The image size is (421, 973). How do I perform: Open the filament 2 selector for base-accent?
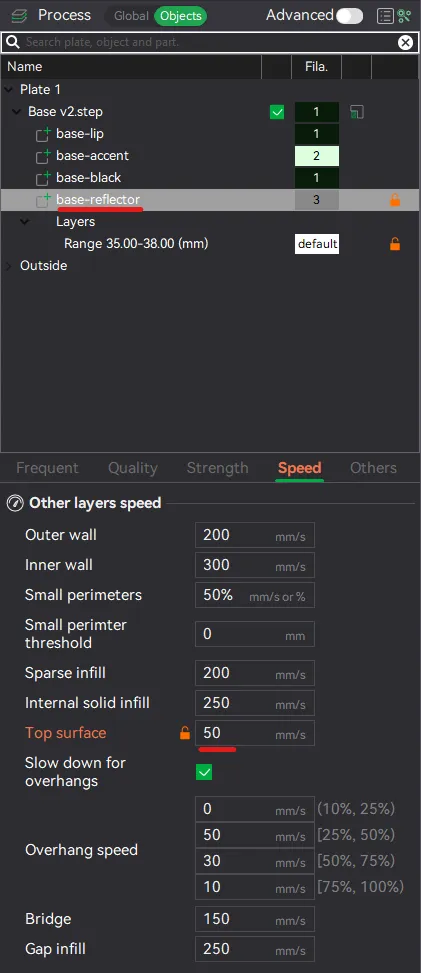tap(317, 156)
